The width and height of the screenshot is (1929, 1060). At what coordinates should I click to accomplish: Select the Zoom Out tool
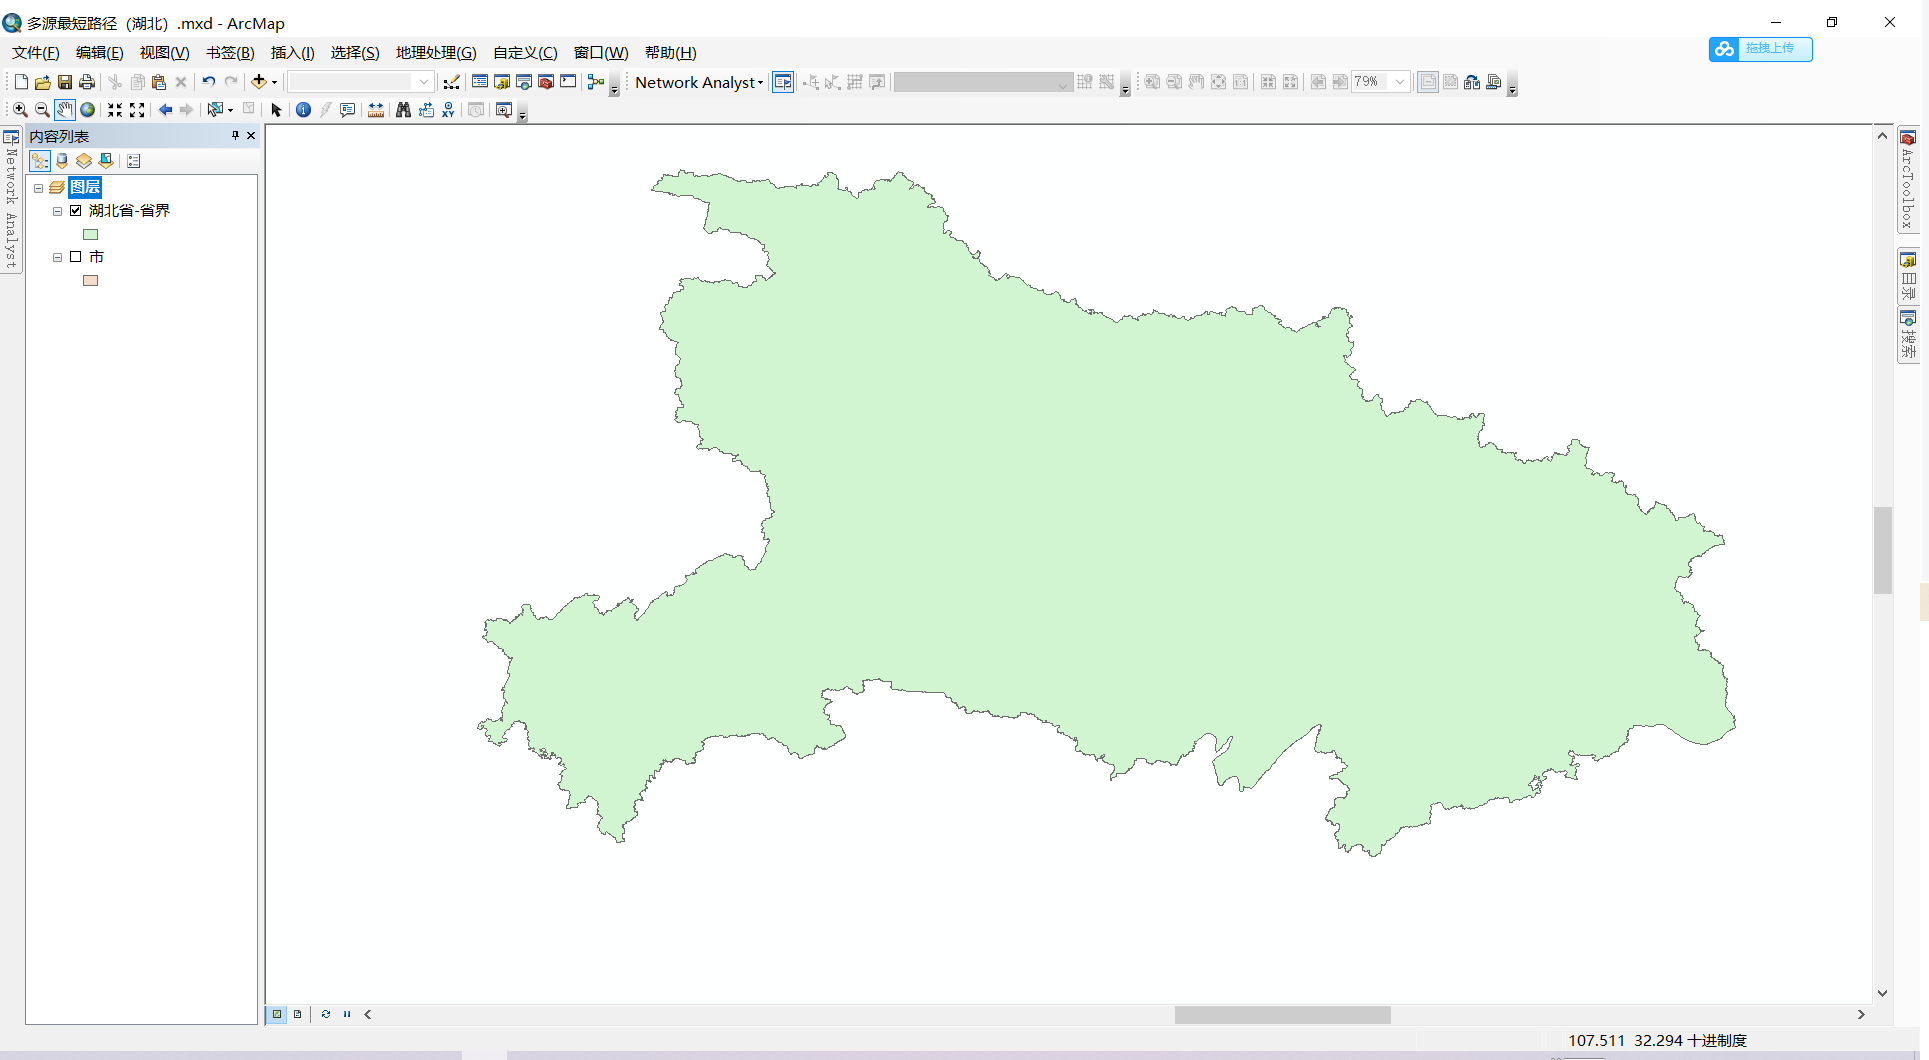[x=42, y=110]
